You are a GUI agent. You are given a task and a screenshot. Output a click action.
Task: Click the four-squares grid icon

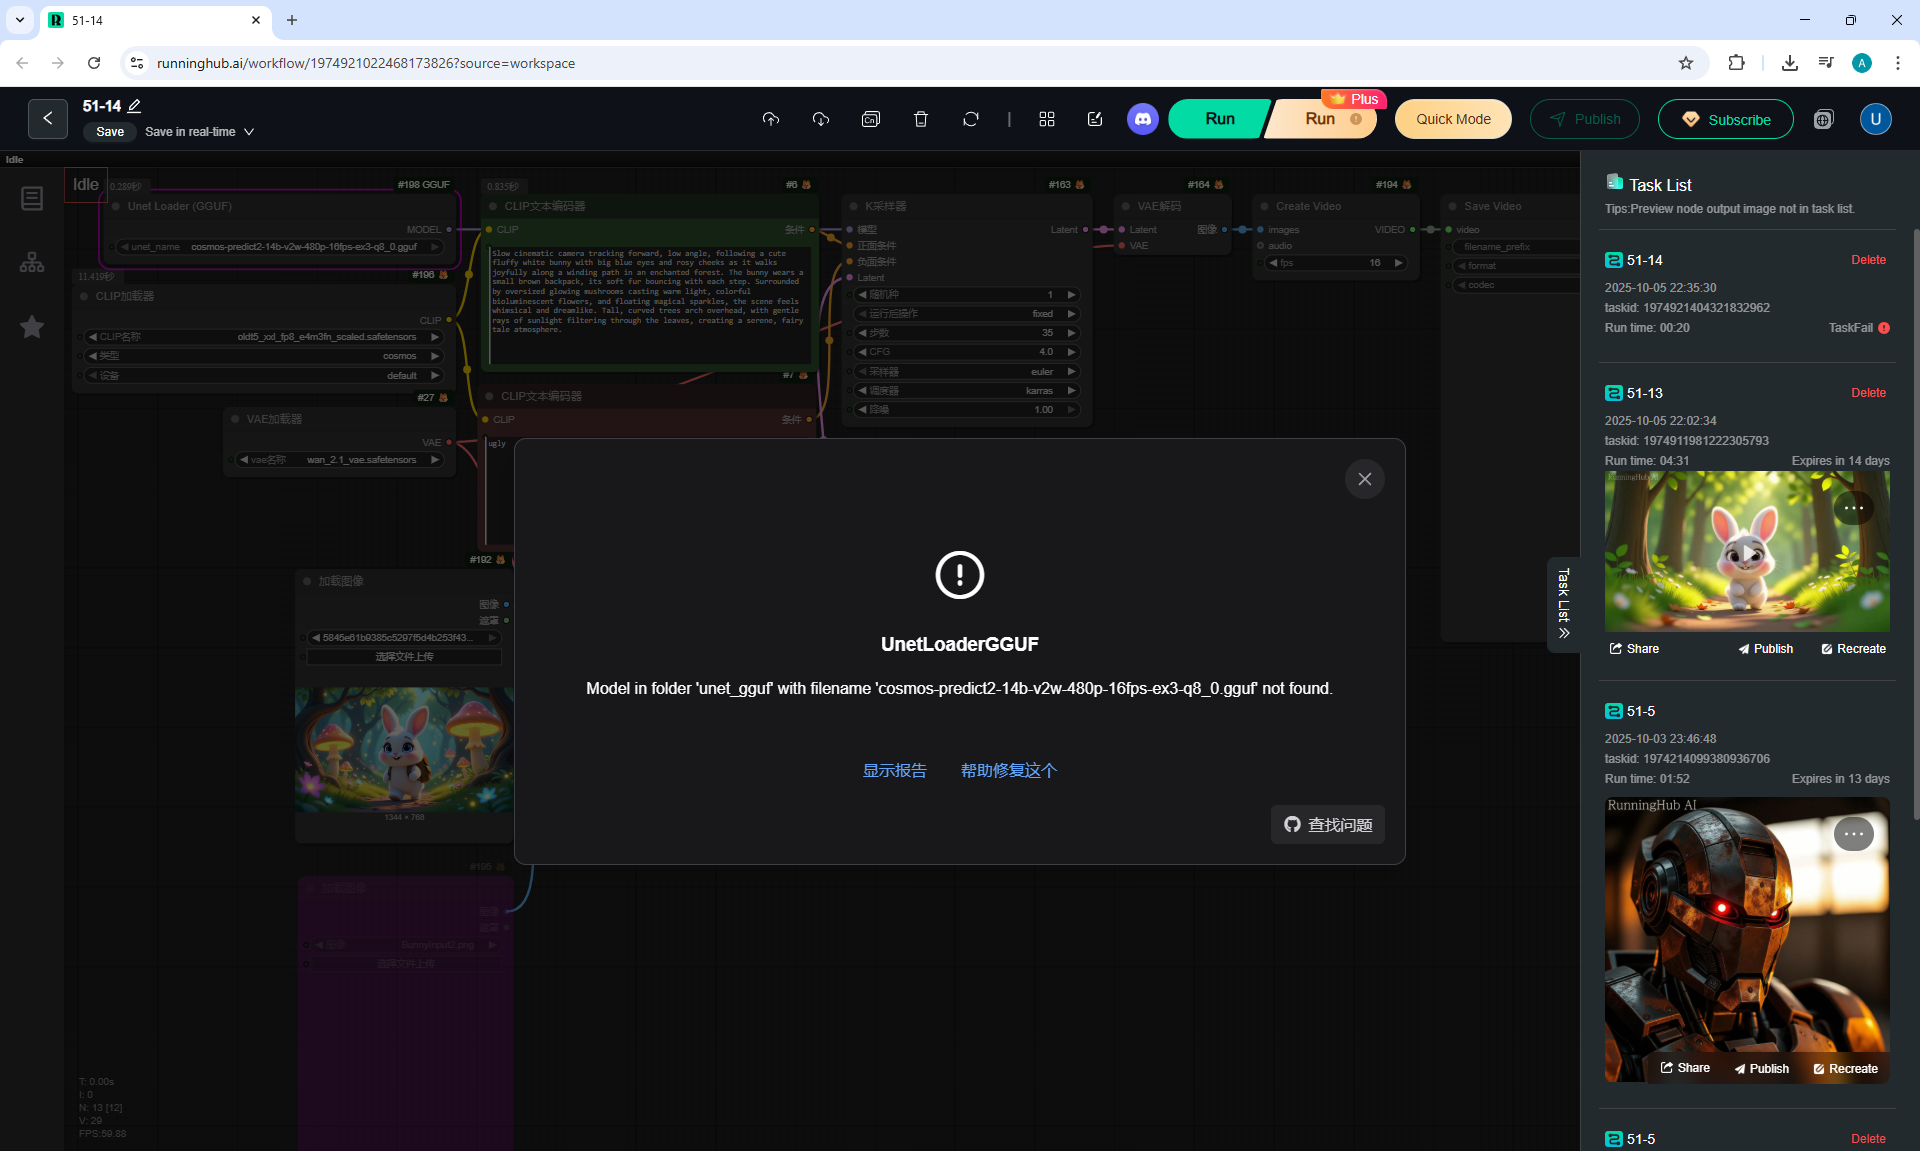coord(1047,119)
